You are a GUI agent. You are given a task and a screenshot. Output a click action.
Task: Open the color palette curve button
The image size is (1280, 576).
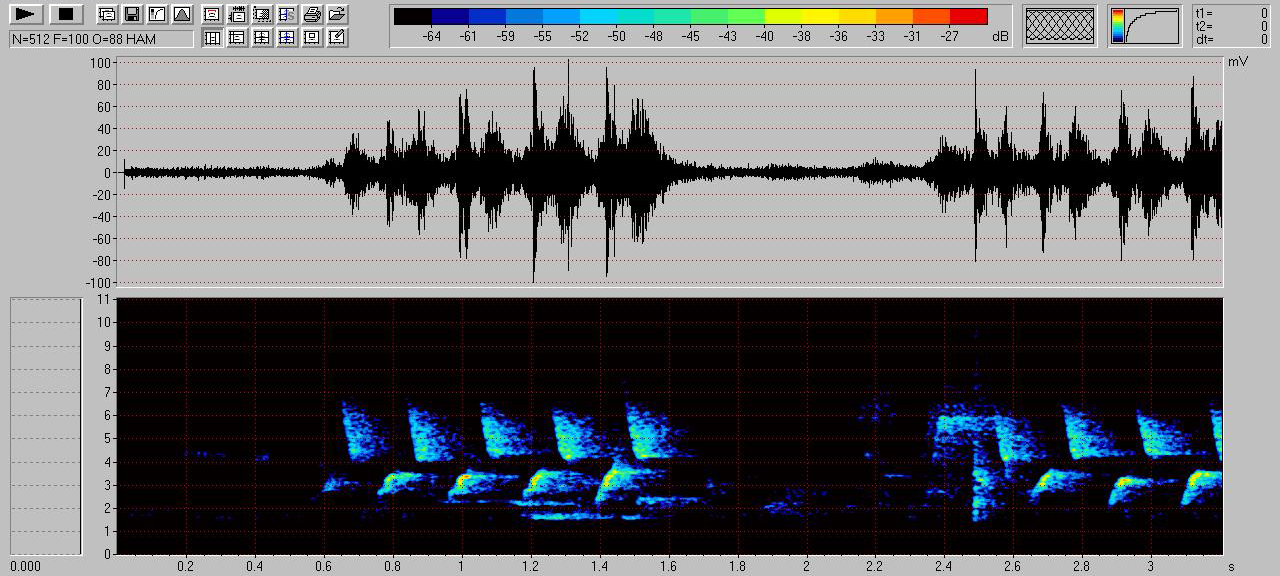1144,26
